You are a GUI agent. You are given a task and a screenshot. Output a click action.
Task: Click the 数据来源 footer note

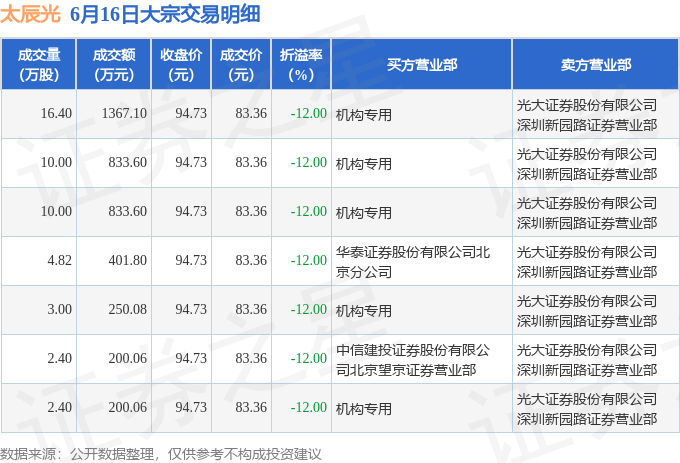pyautogui.click(x=160, y=454)
